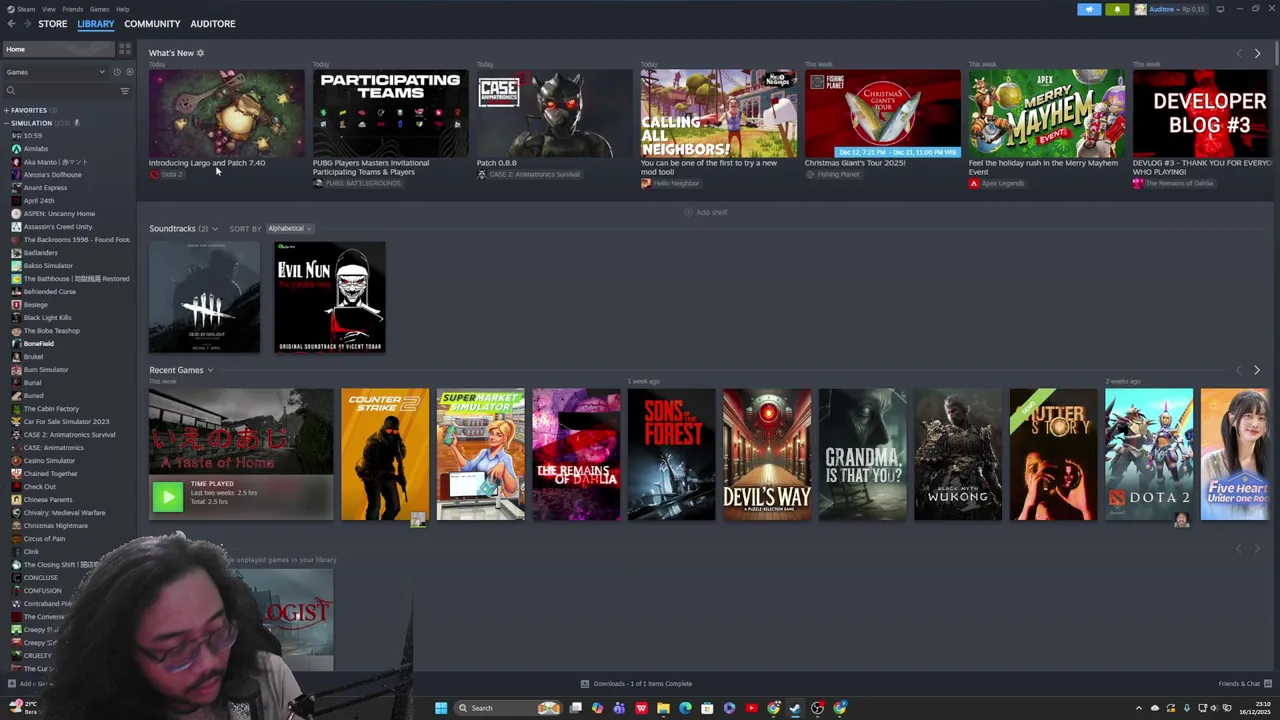
Task: Open wallet balance Rp 0,15
Action: click(x=1193, y=9)
